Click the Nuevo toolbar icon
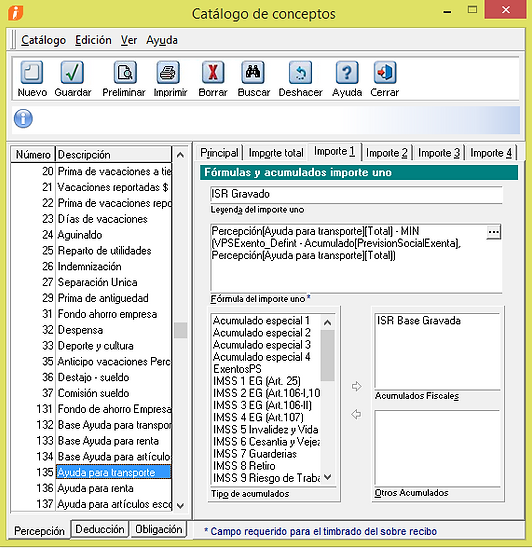The image size is (532, 548). pos(32,72)
